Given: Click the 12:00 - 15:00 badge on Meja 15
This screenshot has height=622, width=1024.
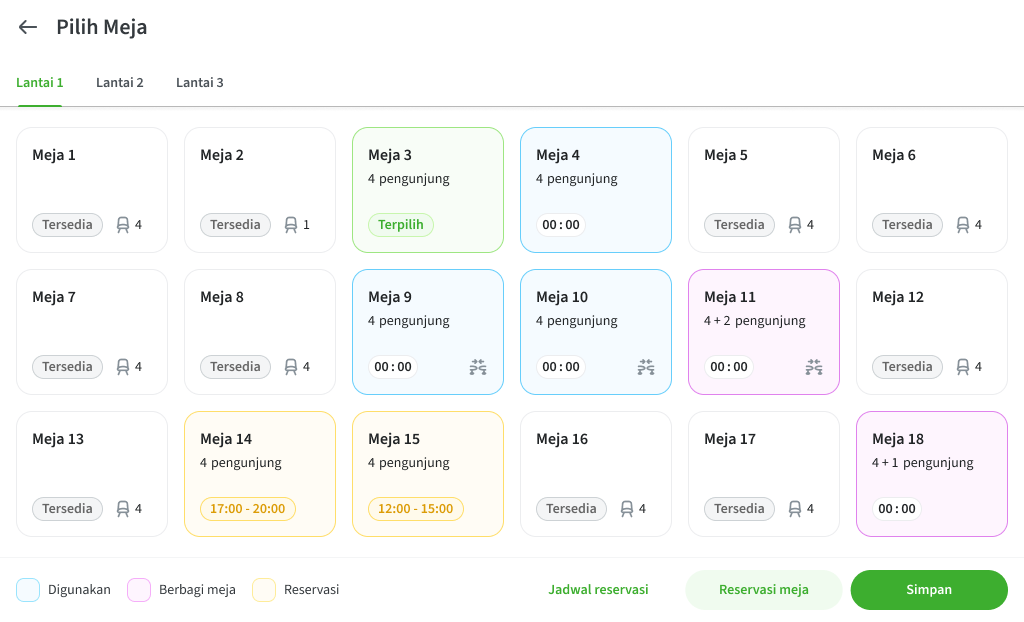Looking at the screenshot, I should coord(416,509).
